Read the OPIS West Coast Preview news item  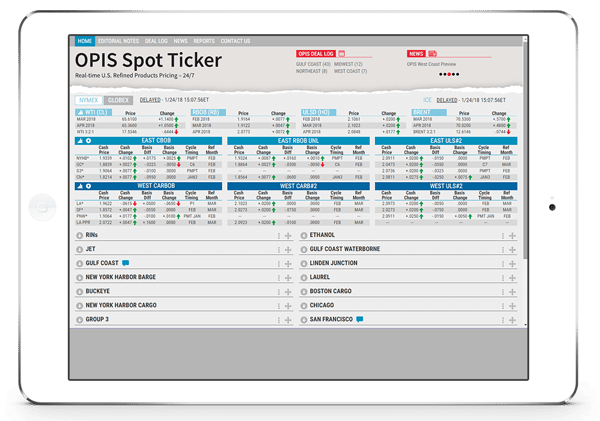431,64
